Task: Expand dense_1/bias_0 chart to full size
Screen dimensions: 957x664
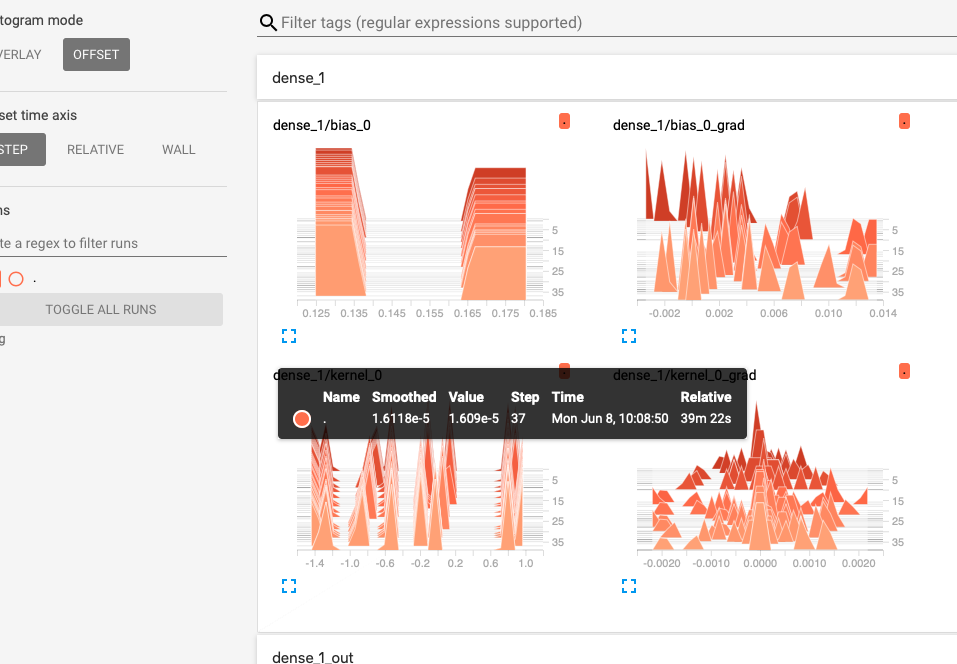Action: [289, 336]
